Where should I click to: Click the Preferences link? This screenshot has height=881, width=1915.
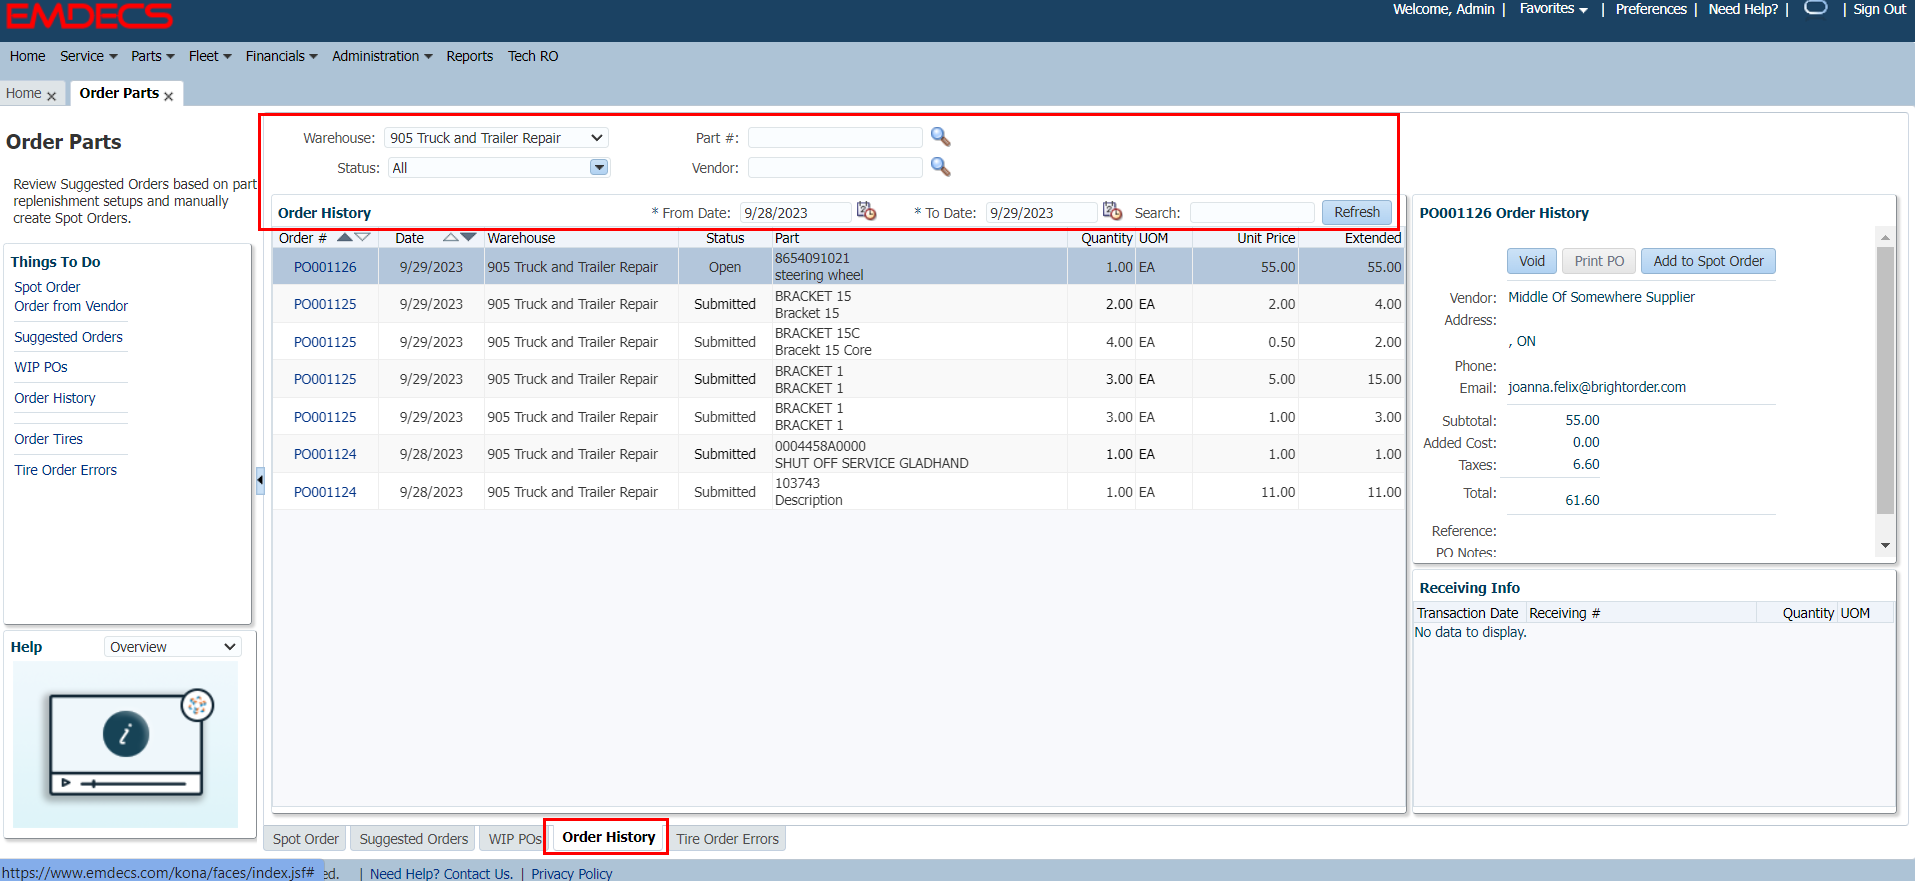[1651, 9]
